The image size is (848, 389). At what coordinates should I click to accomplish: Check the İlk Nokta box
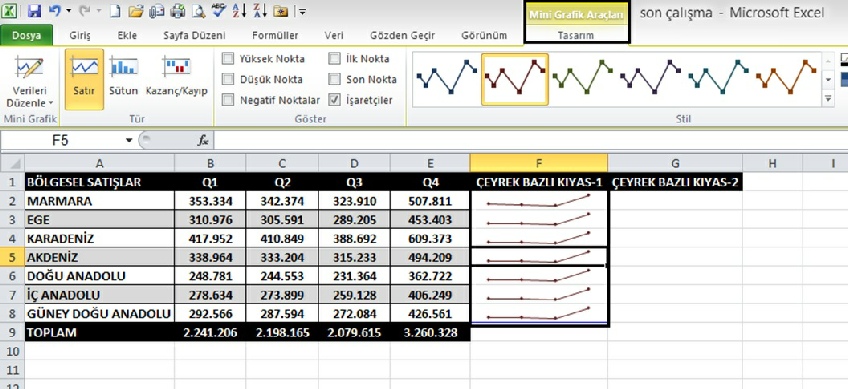click(335, 58)
